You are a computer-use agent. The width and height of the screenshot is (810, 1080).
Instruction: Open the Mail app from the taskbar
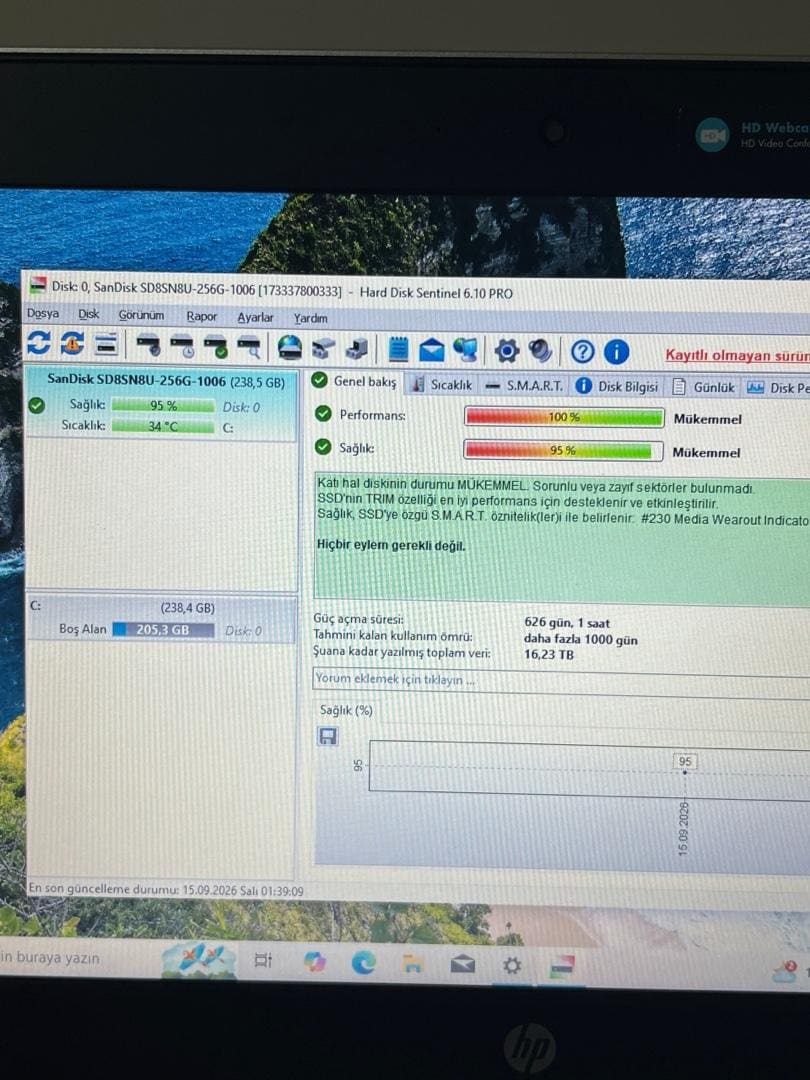pos(462,964)
